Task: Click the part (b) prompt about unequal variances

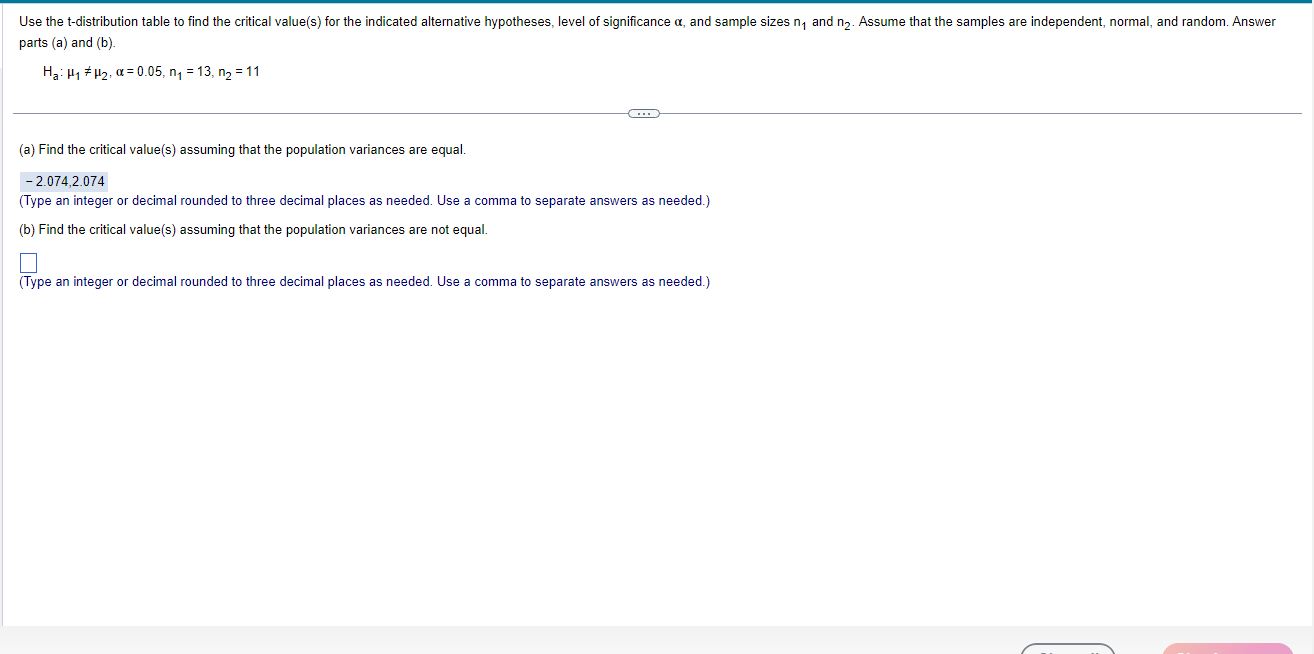Action: [x=252, y=229]
